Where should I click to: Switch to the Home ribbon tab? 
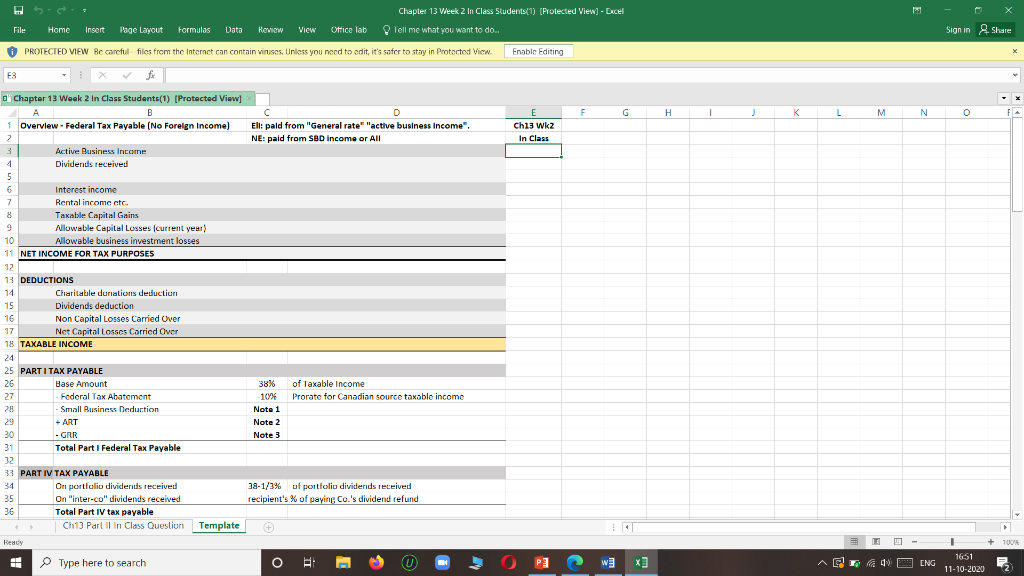pyautogui.click(x=59, y=30)
